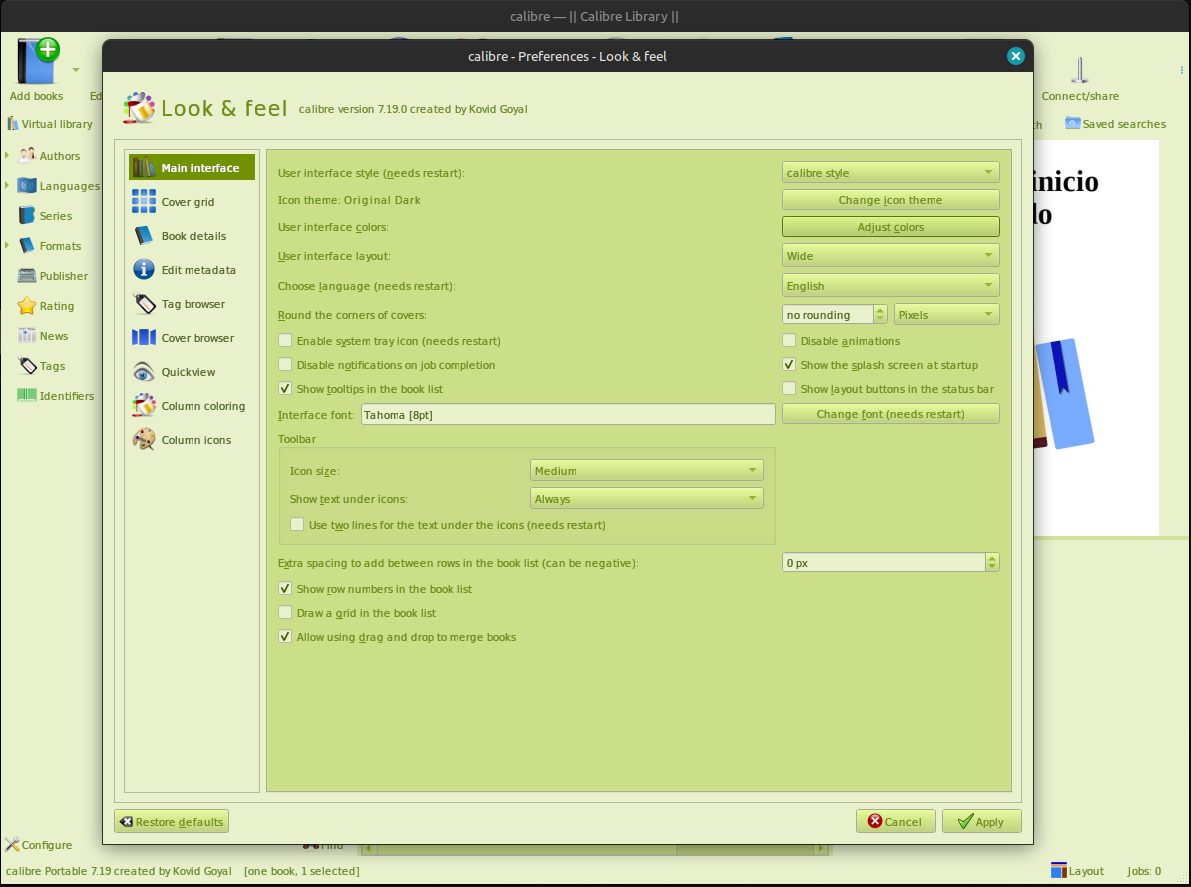
Task: Open Show text under icons Always dropdown
Action: [x=646, y=498]
